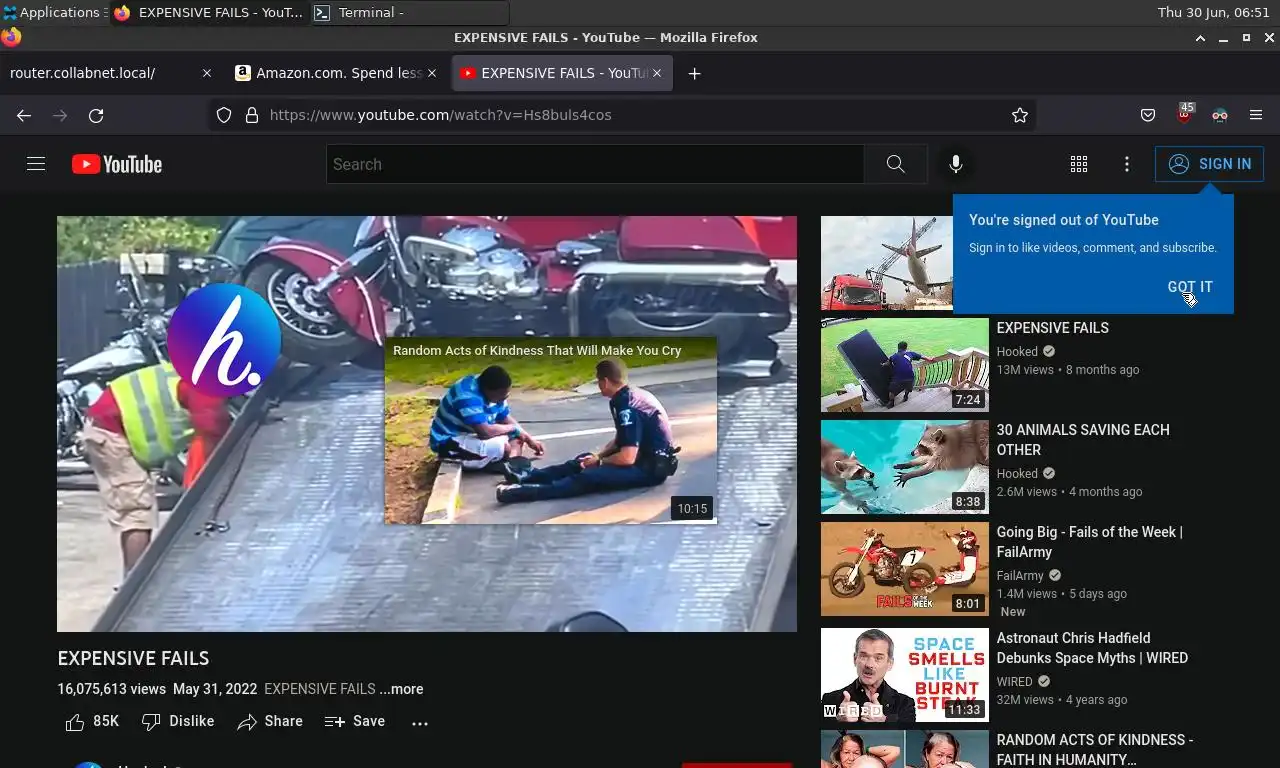Save video to playlist
This screenshot has width=1280, height=768.
pos(355,721)
